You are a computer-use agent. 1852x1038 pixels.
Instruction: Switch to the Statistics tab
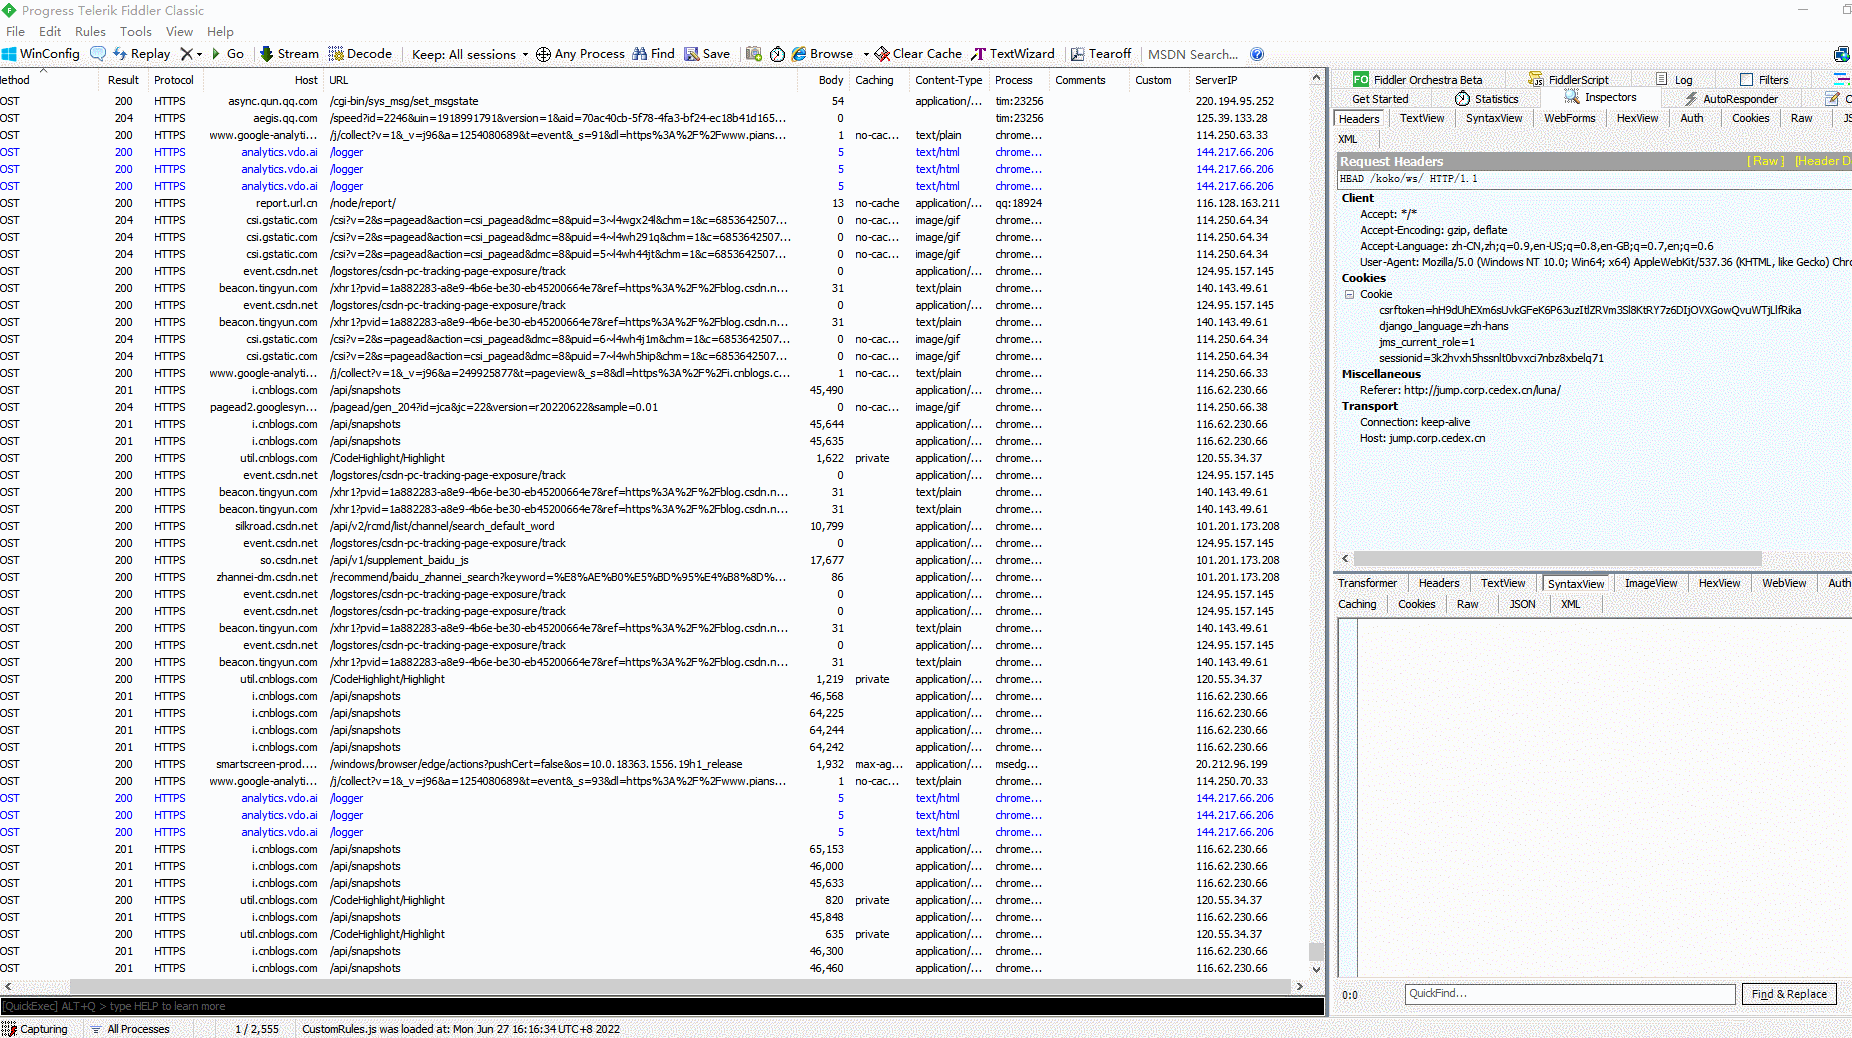pos(1487,98)
